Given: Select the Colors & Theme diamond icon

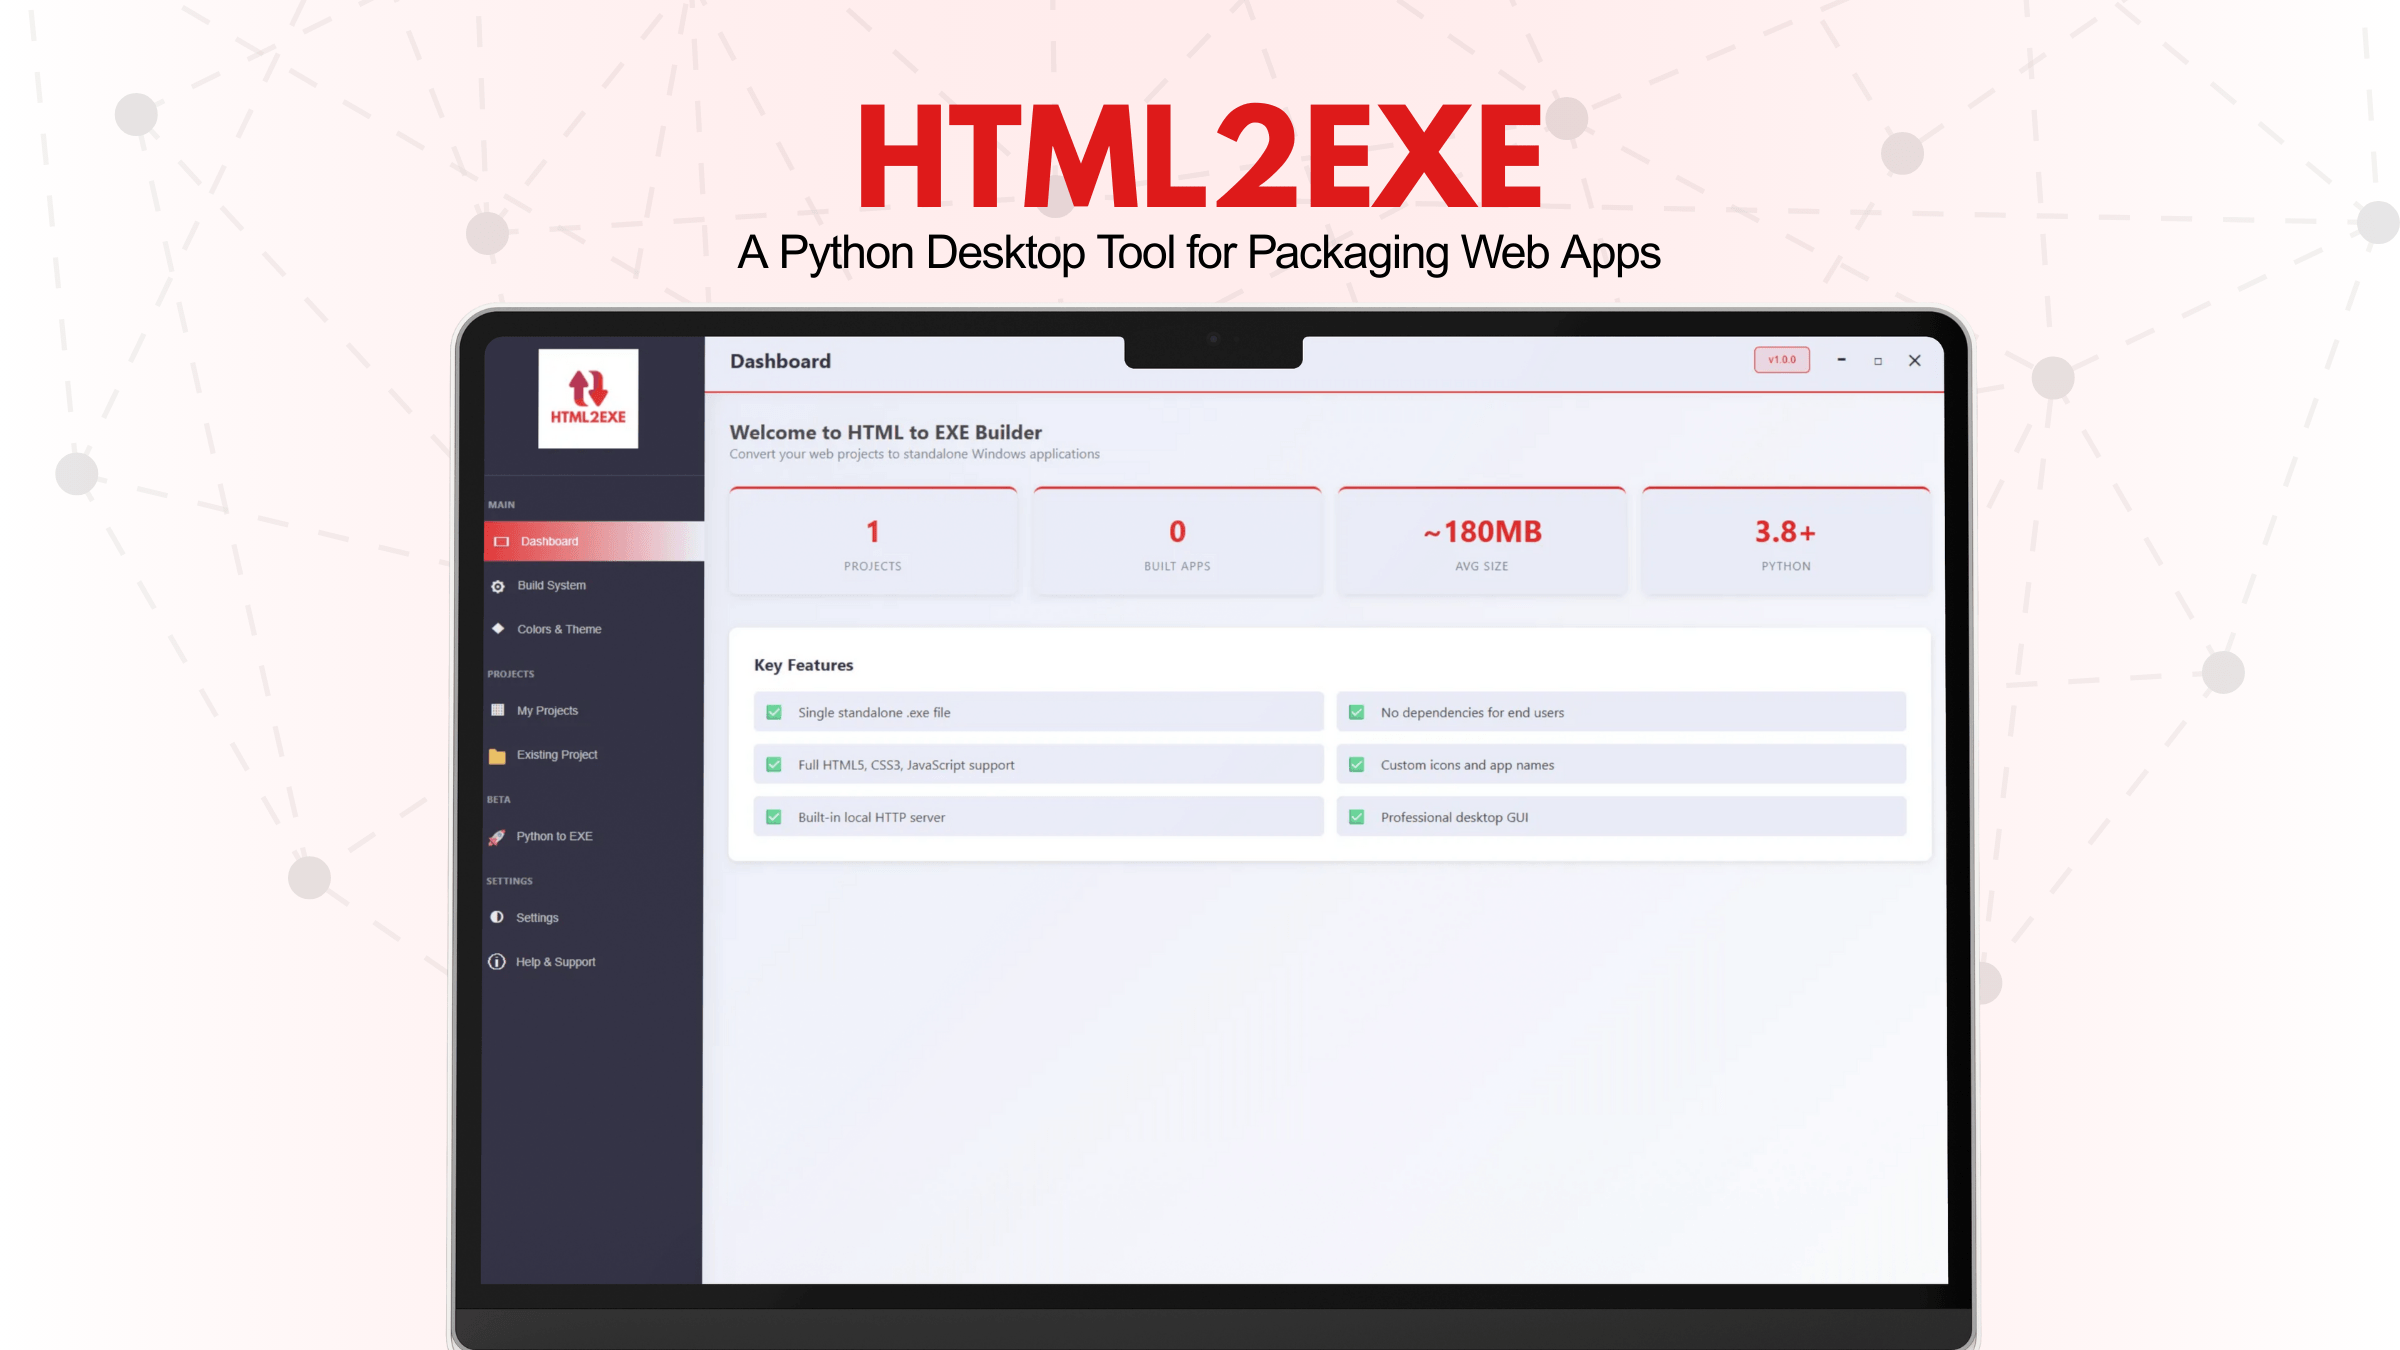Looking at the screenshot, I should point(497,629).
